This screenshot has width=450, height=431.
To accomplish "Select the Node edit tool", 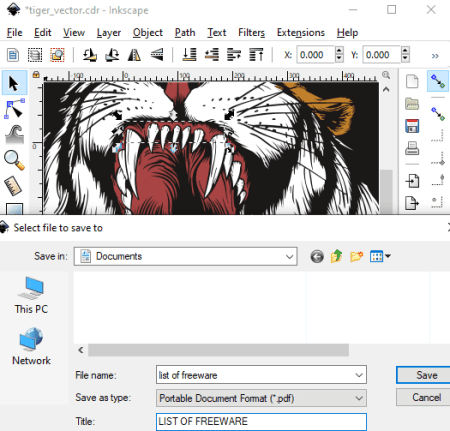I will [14, 109].
